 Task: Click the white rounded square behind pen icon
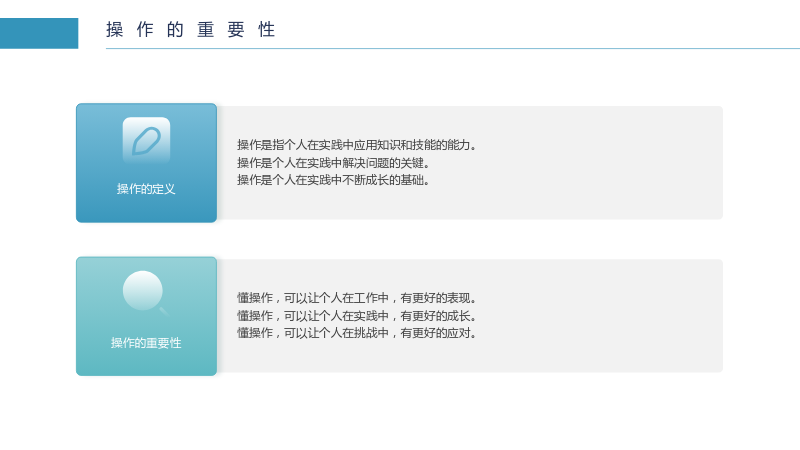(x=146, y=141)
